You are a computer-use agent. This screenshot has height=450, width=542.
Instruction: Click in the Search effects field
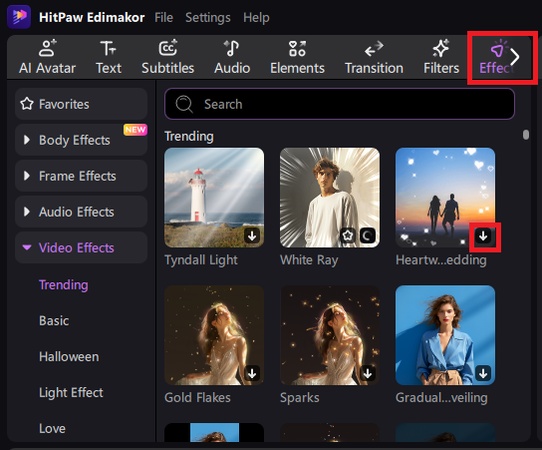(339, 104)
